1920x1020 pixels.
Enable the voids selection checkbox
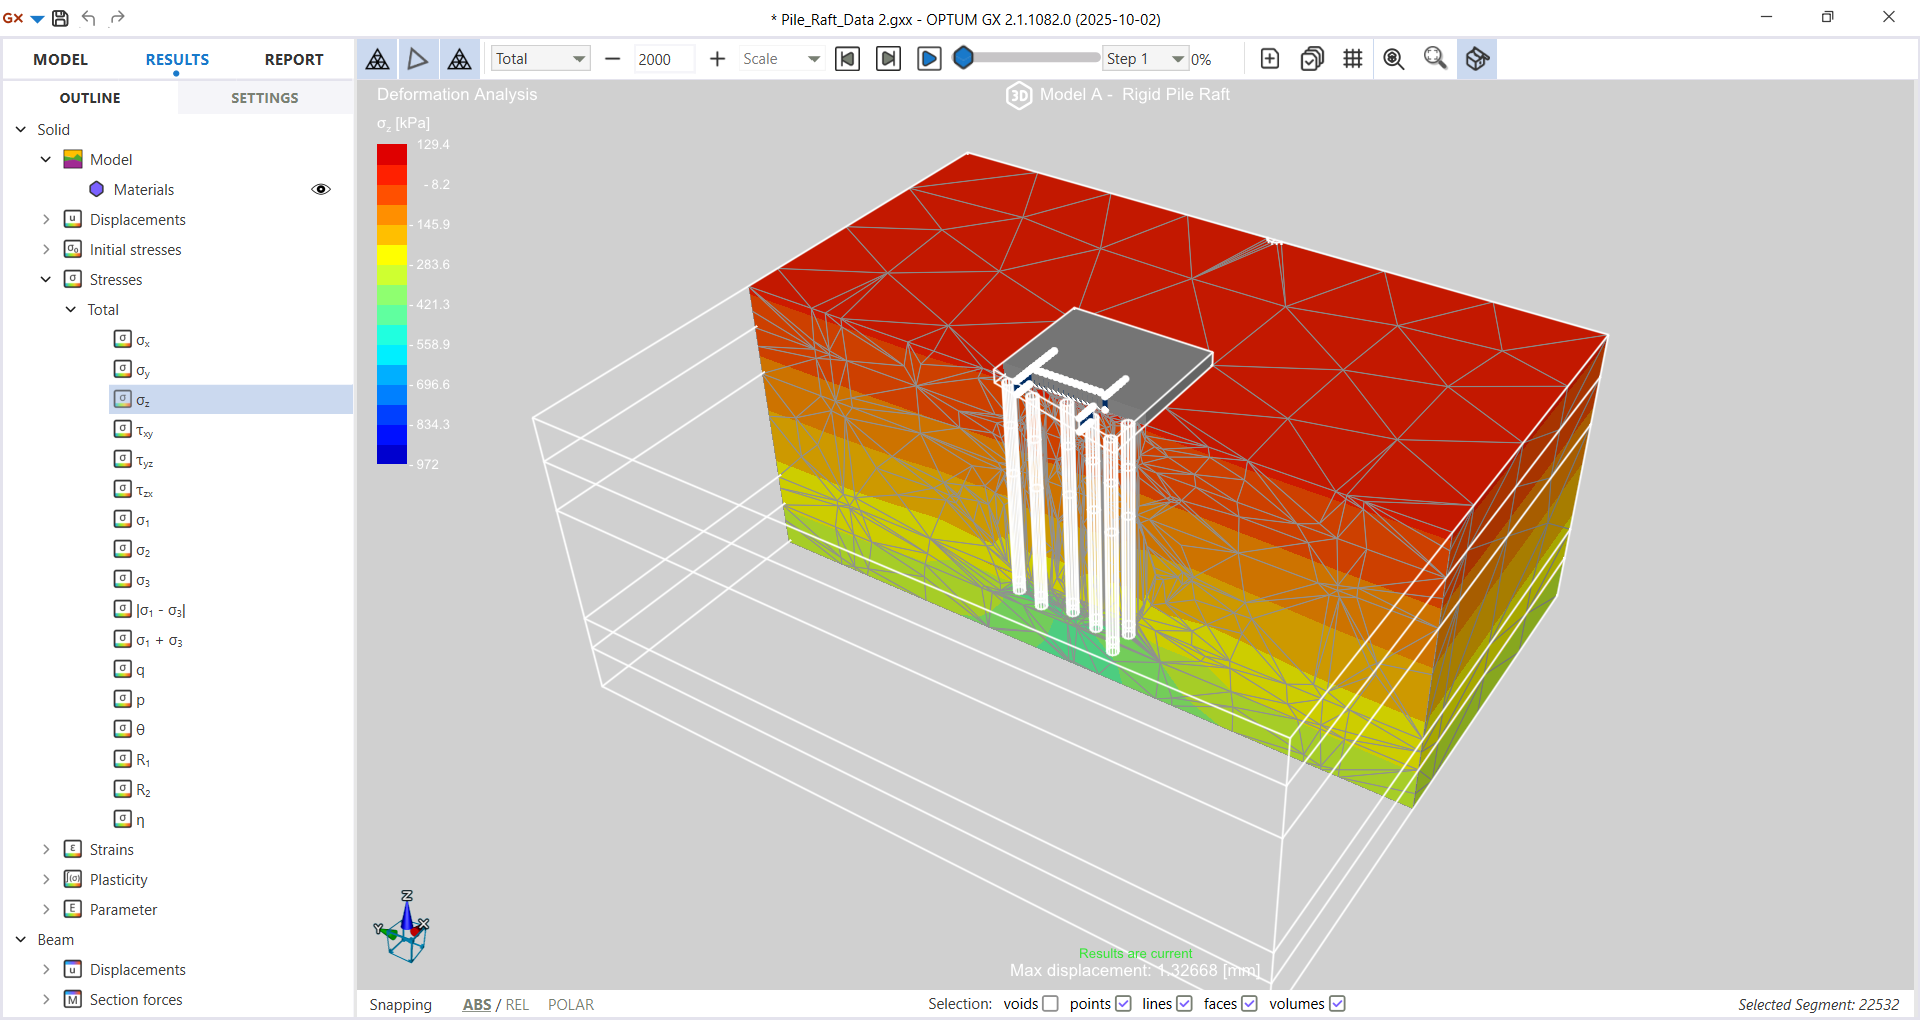1050,1004
